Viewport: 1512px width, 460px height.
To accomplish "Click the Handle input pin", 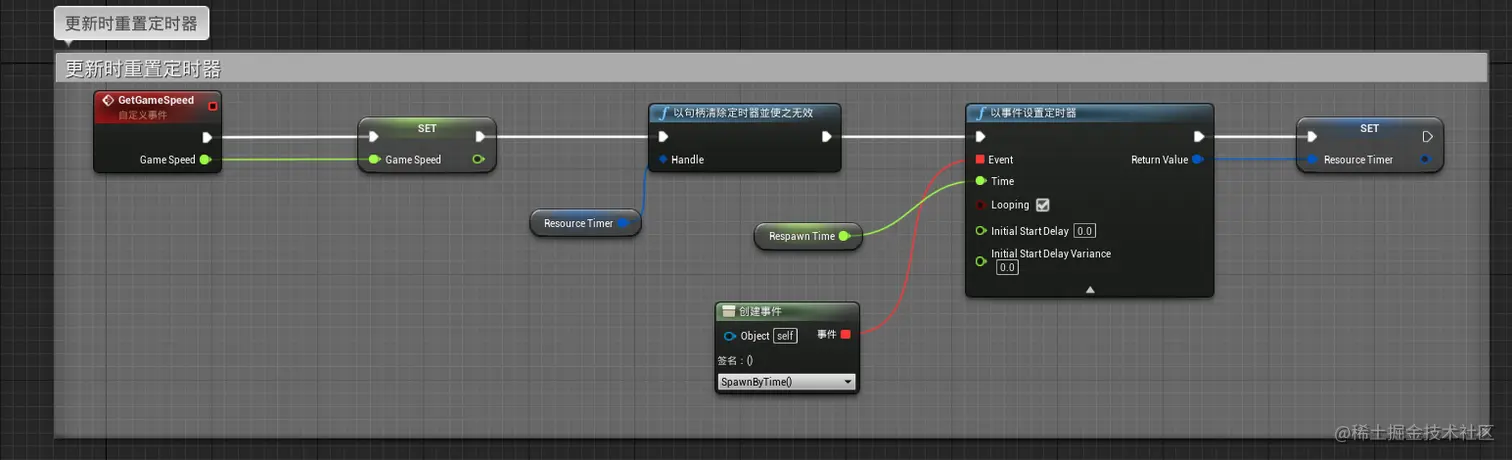I will 662,159.
